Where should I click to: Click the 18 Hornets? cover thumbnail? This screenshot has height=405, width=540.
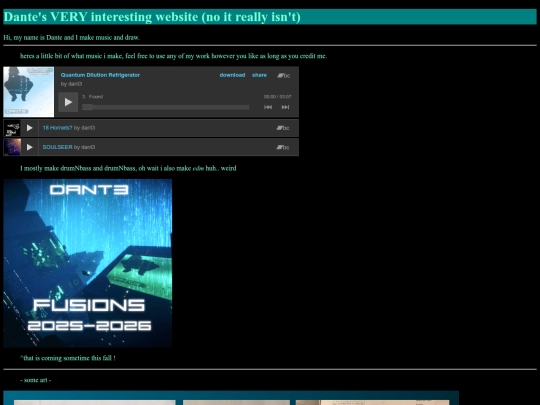click(12, 128)
